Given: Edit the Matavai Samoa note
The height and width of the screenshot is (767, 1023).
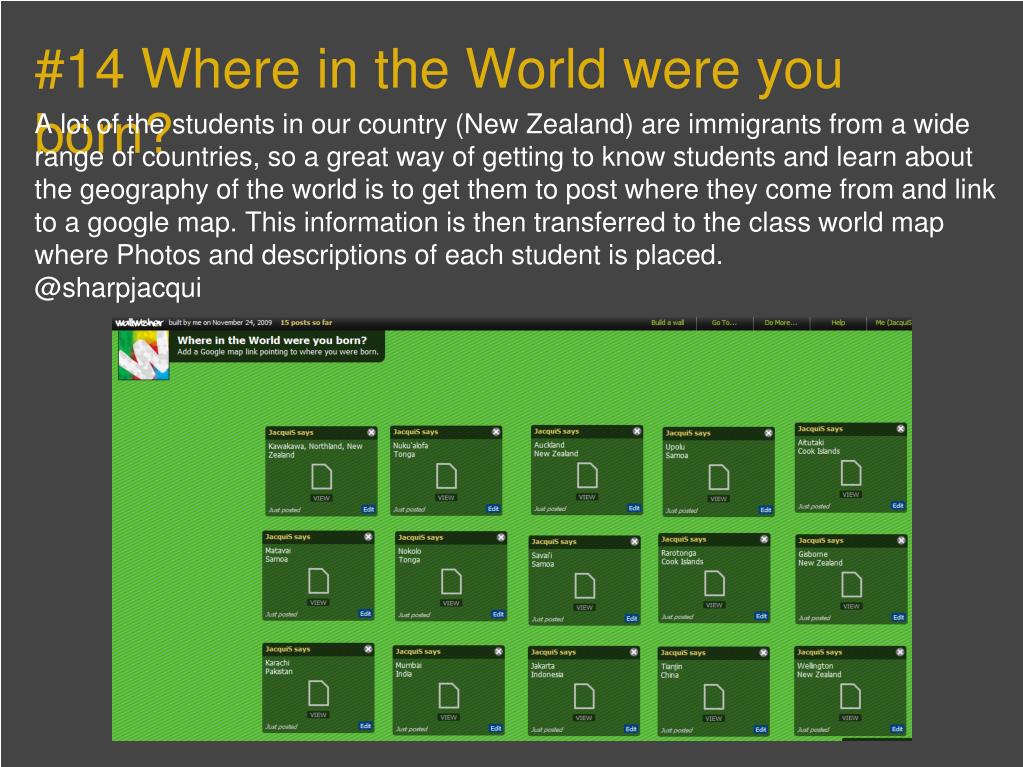Looking at the screenshot, I should 365,614.
